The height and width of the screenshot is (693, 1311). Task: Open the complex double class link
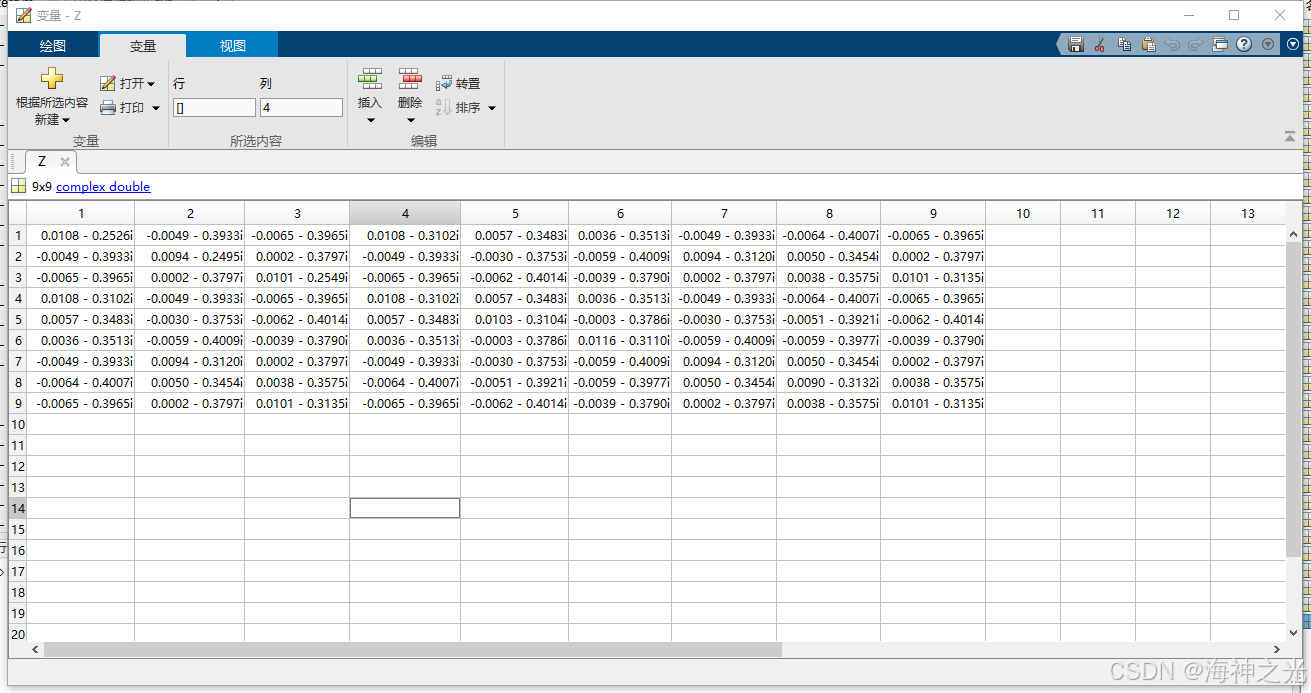coord(103,187)
